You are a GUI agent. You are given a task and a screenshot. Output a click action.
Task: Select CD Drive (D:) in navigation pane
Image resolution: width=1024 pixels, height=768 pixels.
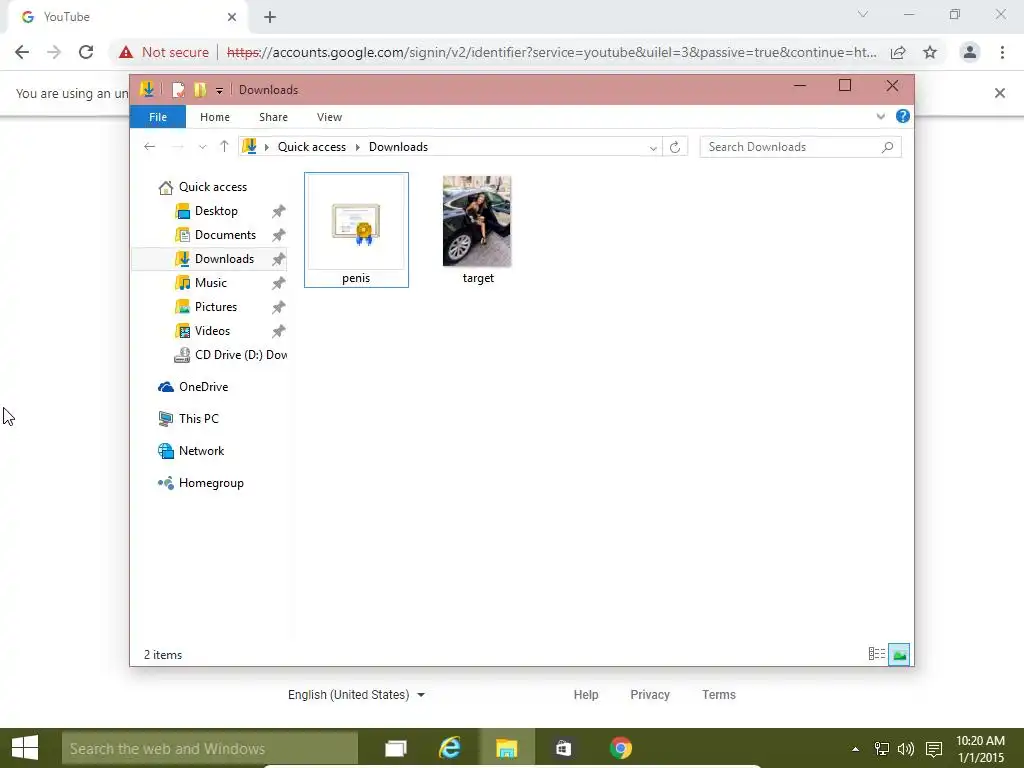(x=230, y=355)
